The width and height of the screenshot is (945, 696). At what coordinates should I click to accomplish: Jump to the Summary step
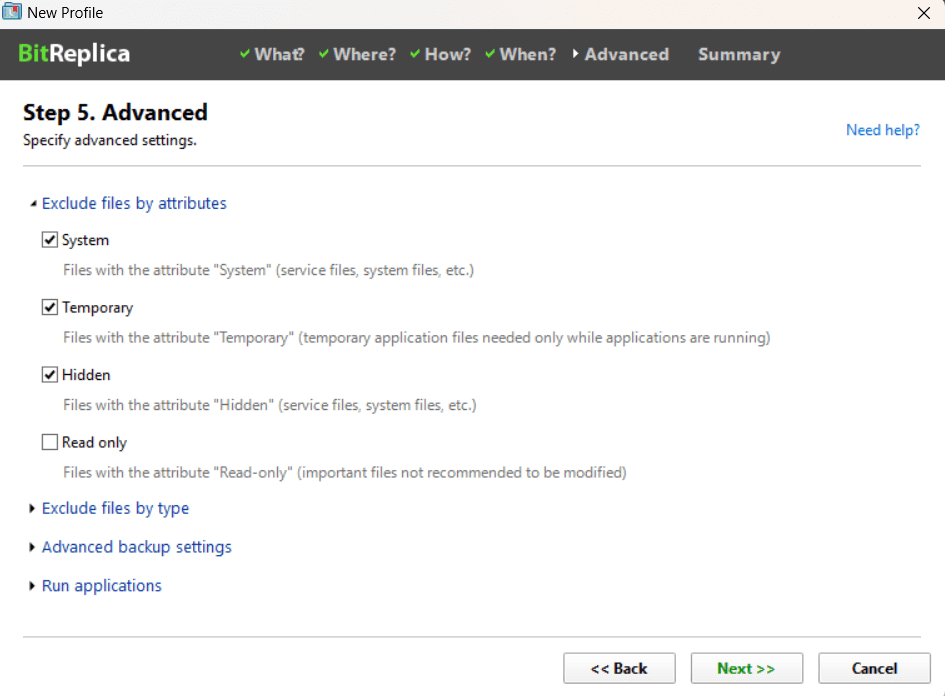(x=739, y=55)
